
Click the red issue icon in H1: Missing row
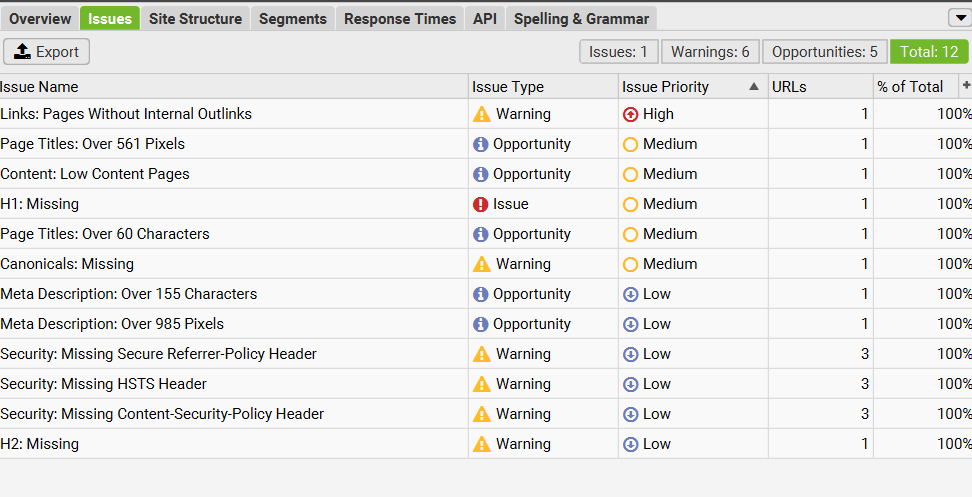point(480,204)
